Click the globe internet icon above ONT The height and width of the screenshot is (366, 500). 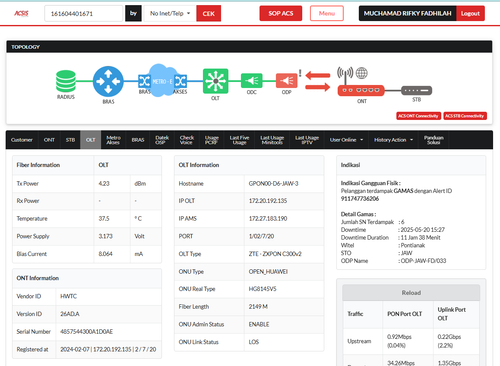[362, 73]
